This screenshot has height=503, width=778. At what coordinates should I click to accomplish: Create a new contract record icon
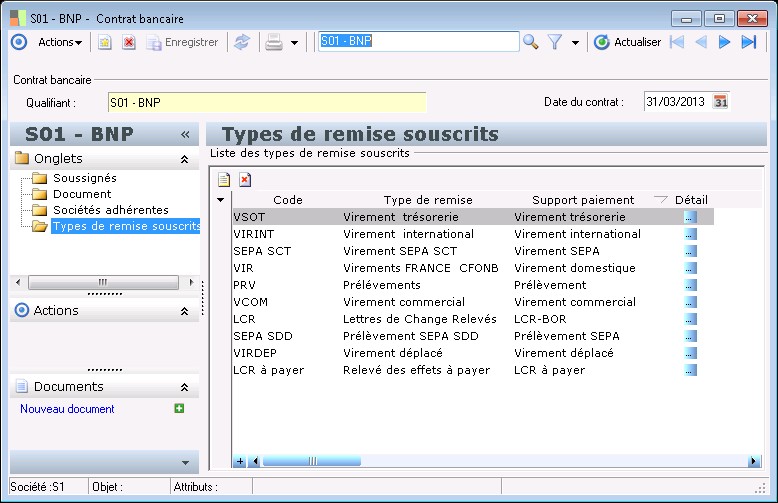(x=104, y=43)
